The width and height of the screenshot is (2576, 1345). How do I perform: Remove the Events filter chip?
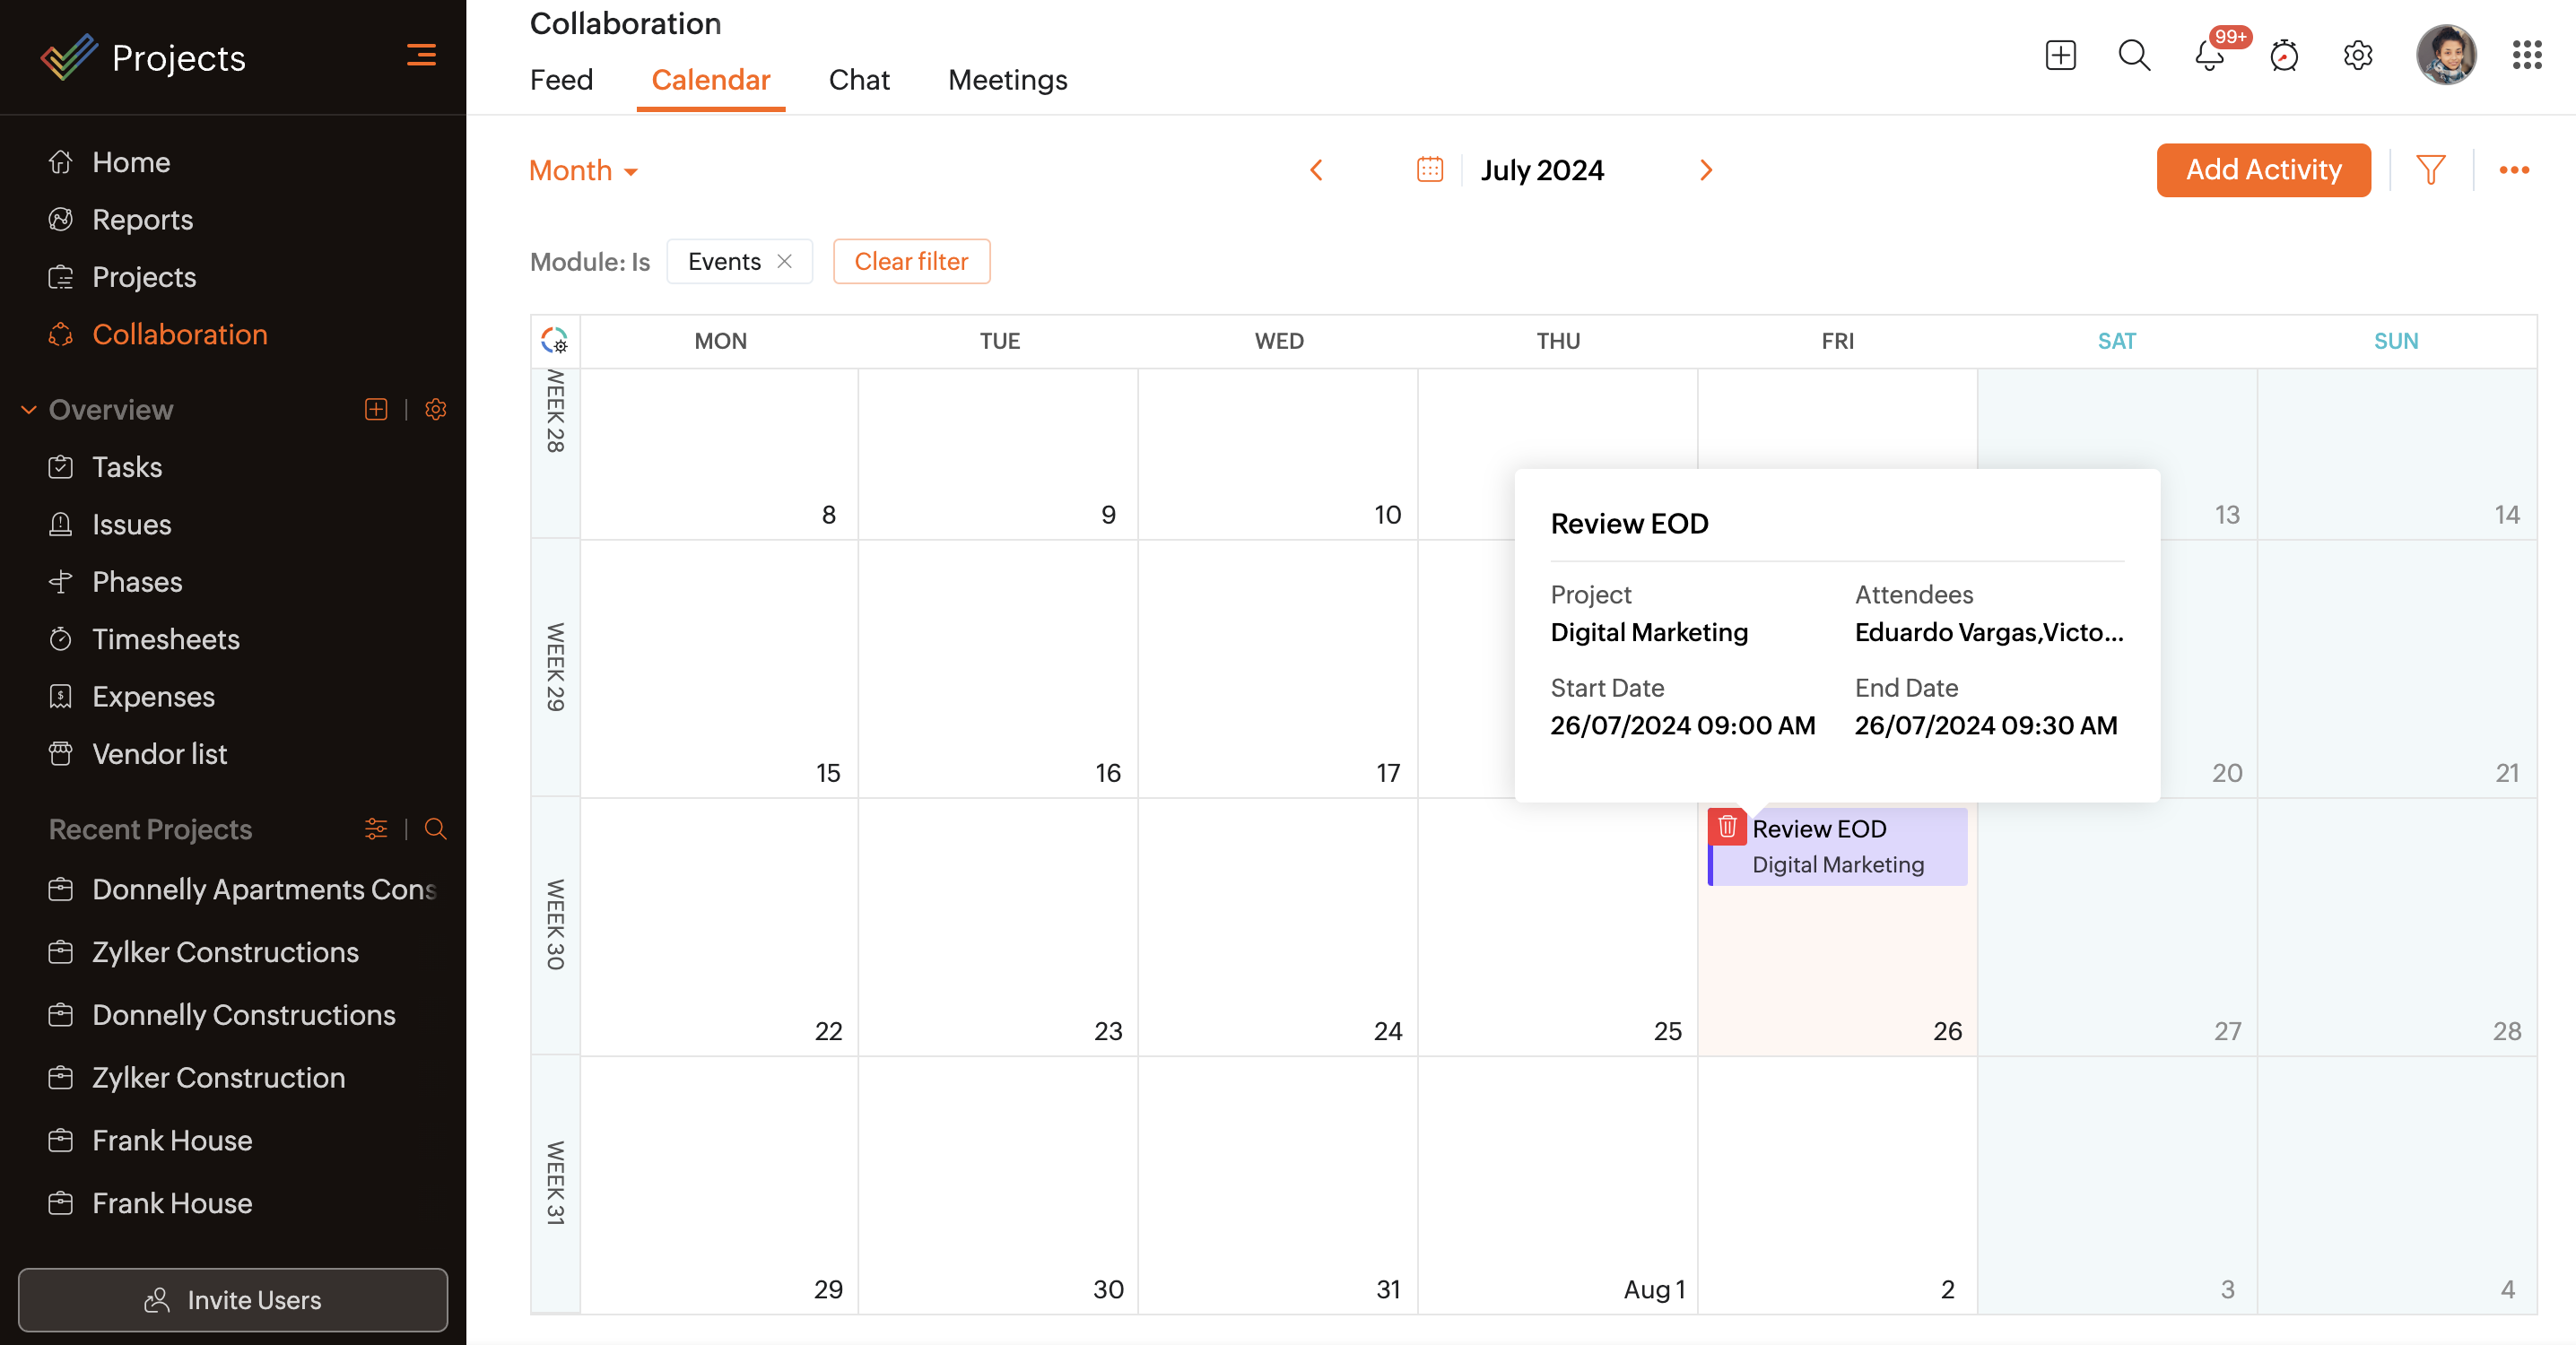(785, 261)
